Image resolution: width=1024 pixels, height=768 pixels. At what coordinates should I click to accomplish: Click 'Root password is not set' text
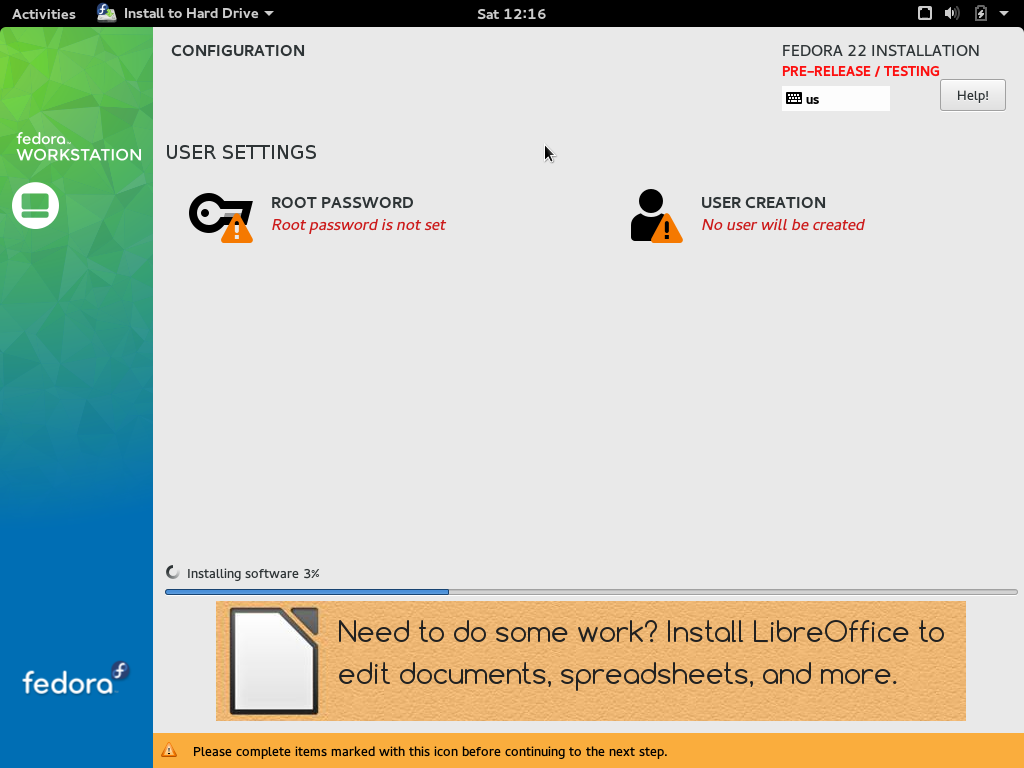359,225
